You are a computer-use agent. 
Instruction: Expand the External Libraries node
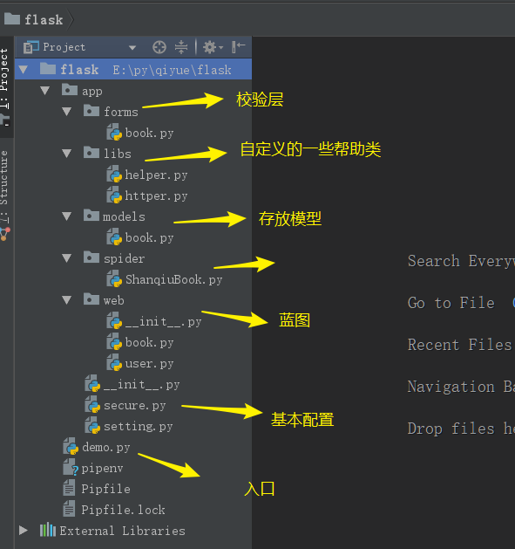[x=23, y=530]
